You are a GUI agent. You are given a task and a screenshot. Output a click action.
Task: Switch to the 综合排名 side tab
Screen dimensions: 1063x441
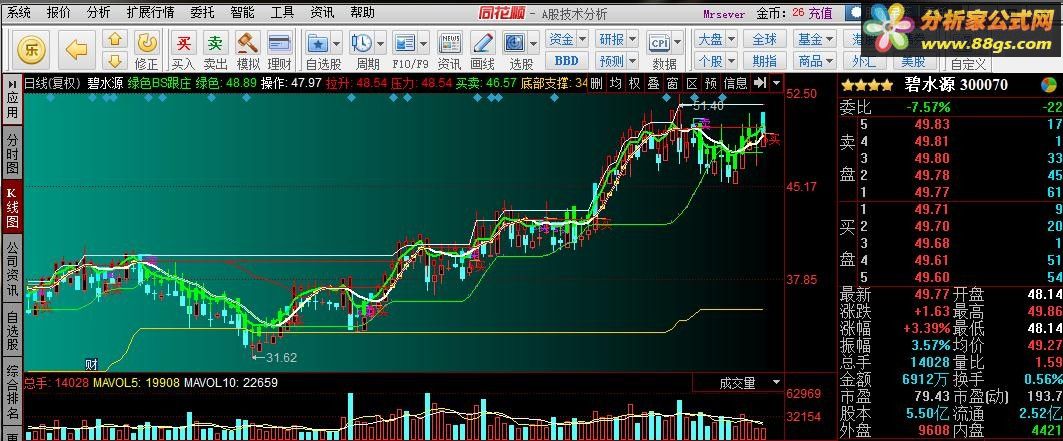pos(12,391)
